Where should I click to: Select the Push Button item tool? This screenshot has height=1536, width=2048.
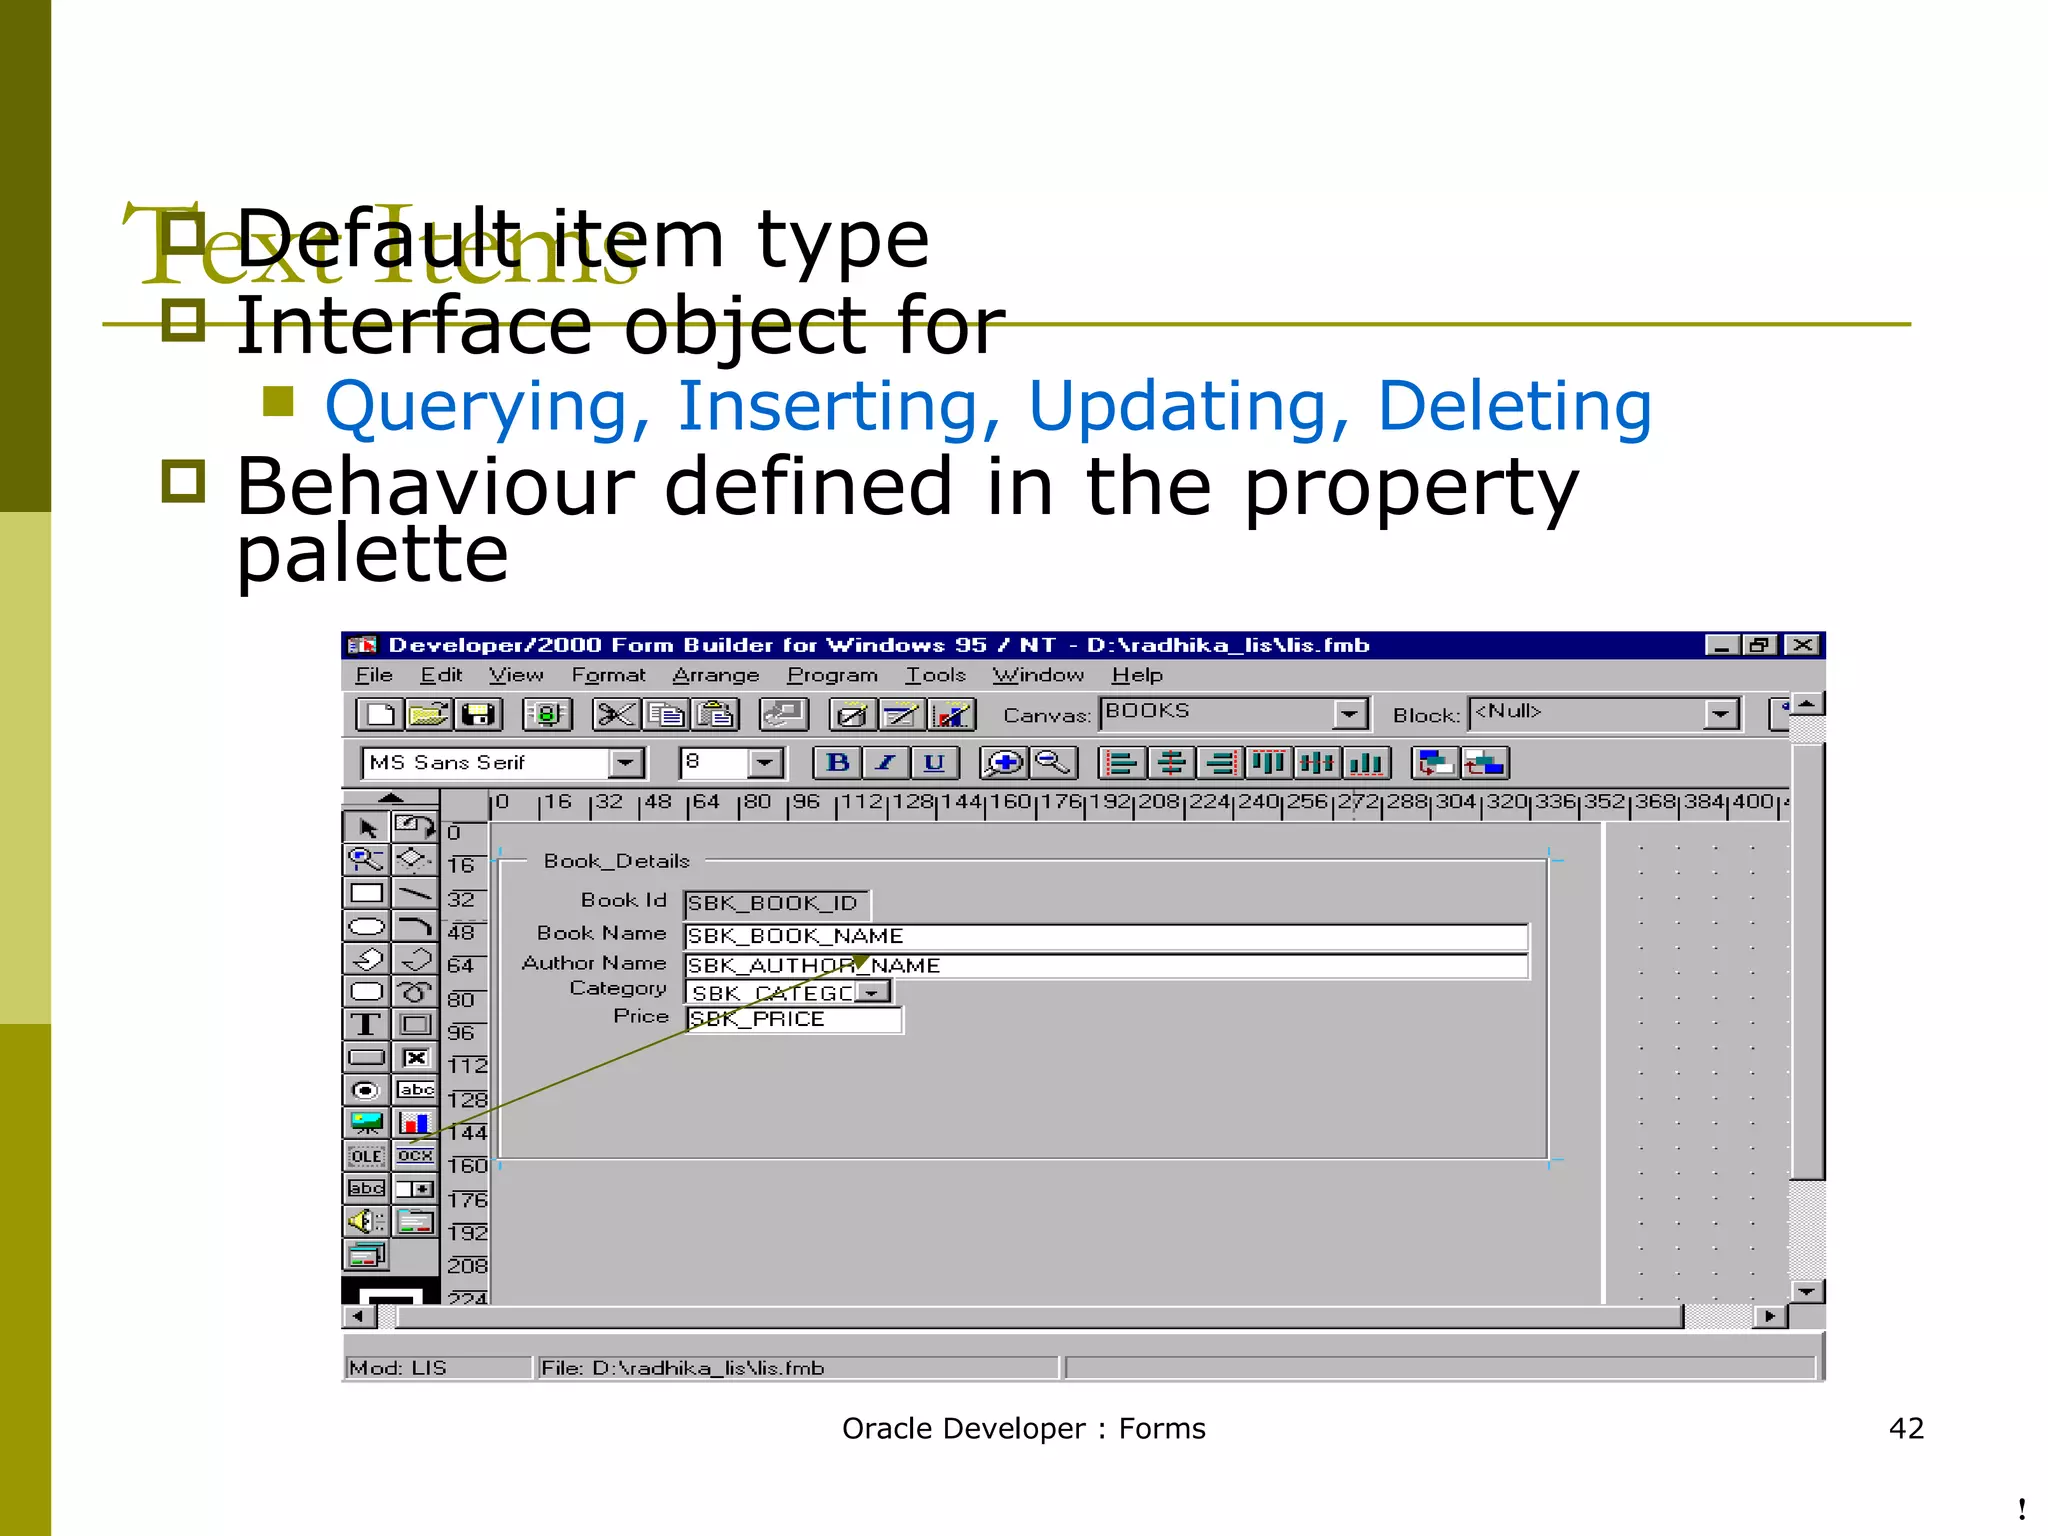[366, 1057]
